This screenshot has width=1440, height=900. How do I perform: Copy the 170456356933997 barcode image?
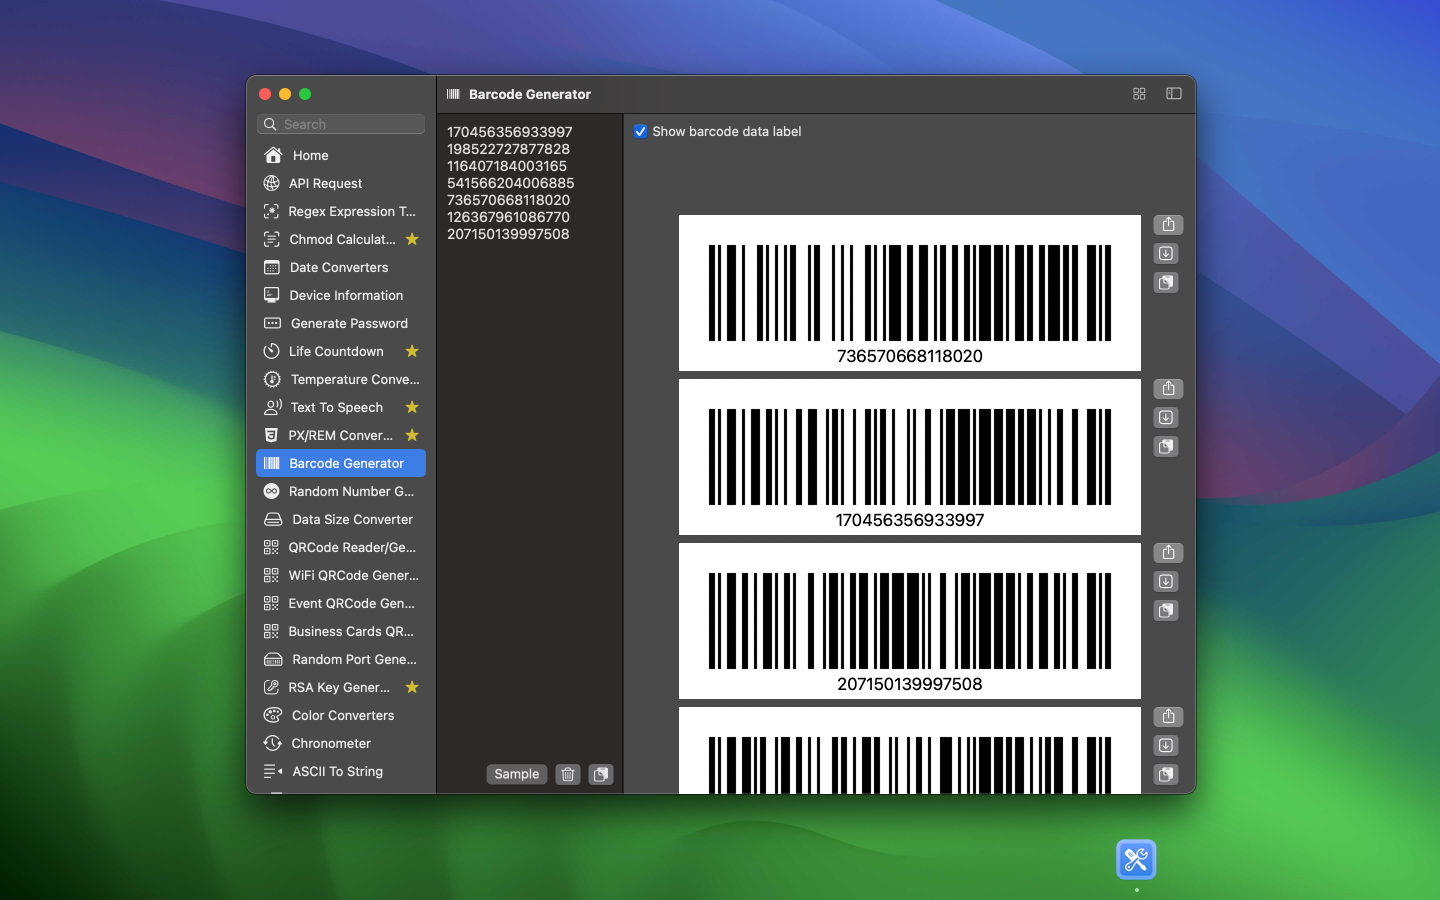click(x=1166, y=447)
